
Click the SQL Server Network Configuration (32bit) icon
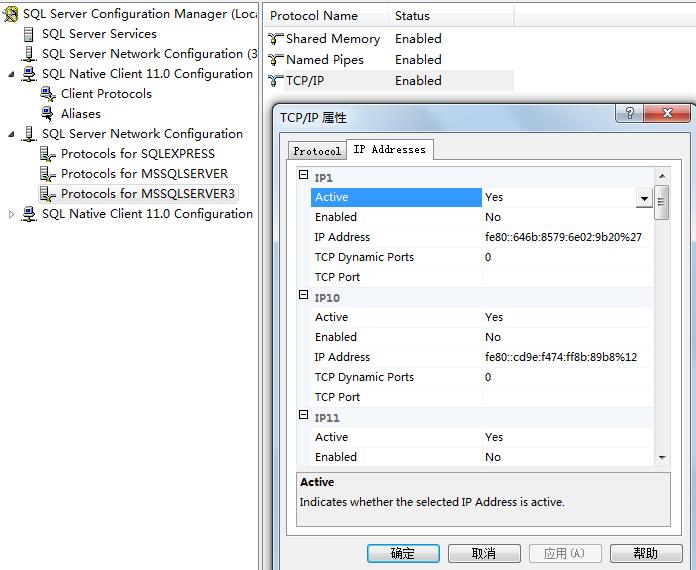coord(29,54)
